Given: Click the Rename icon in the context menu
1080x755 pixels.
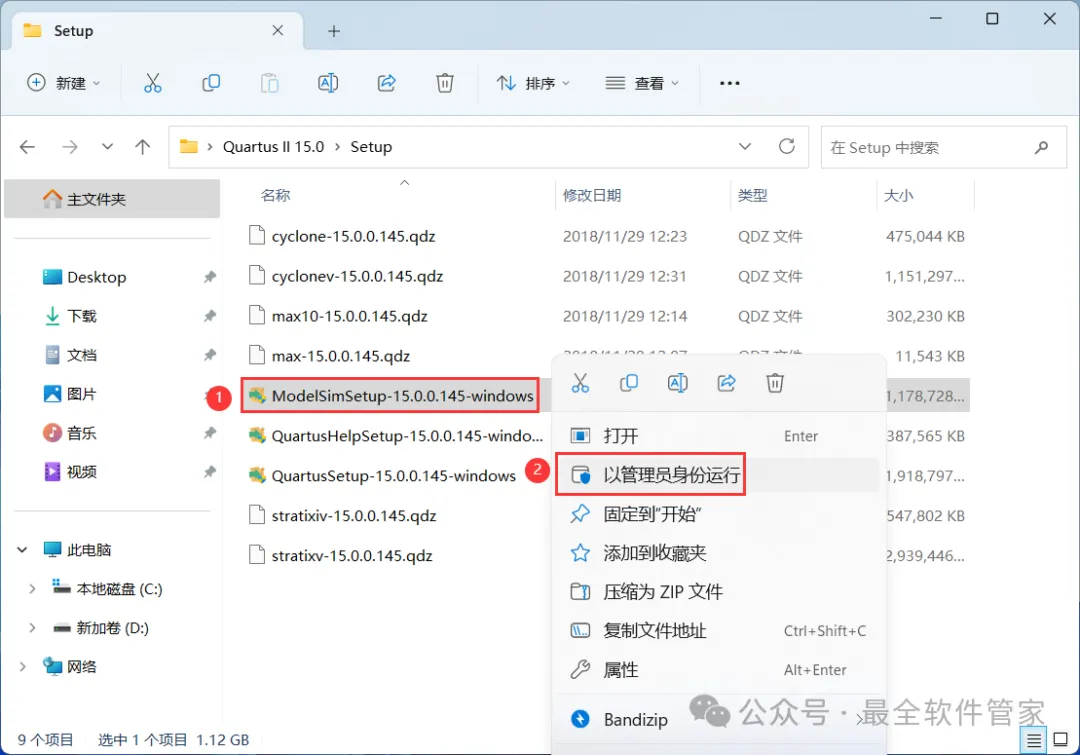Looking at the screenshot, I should (x=678, y=383).
